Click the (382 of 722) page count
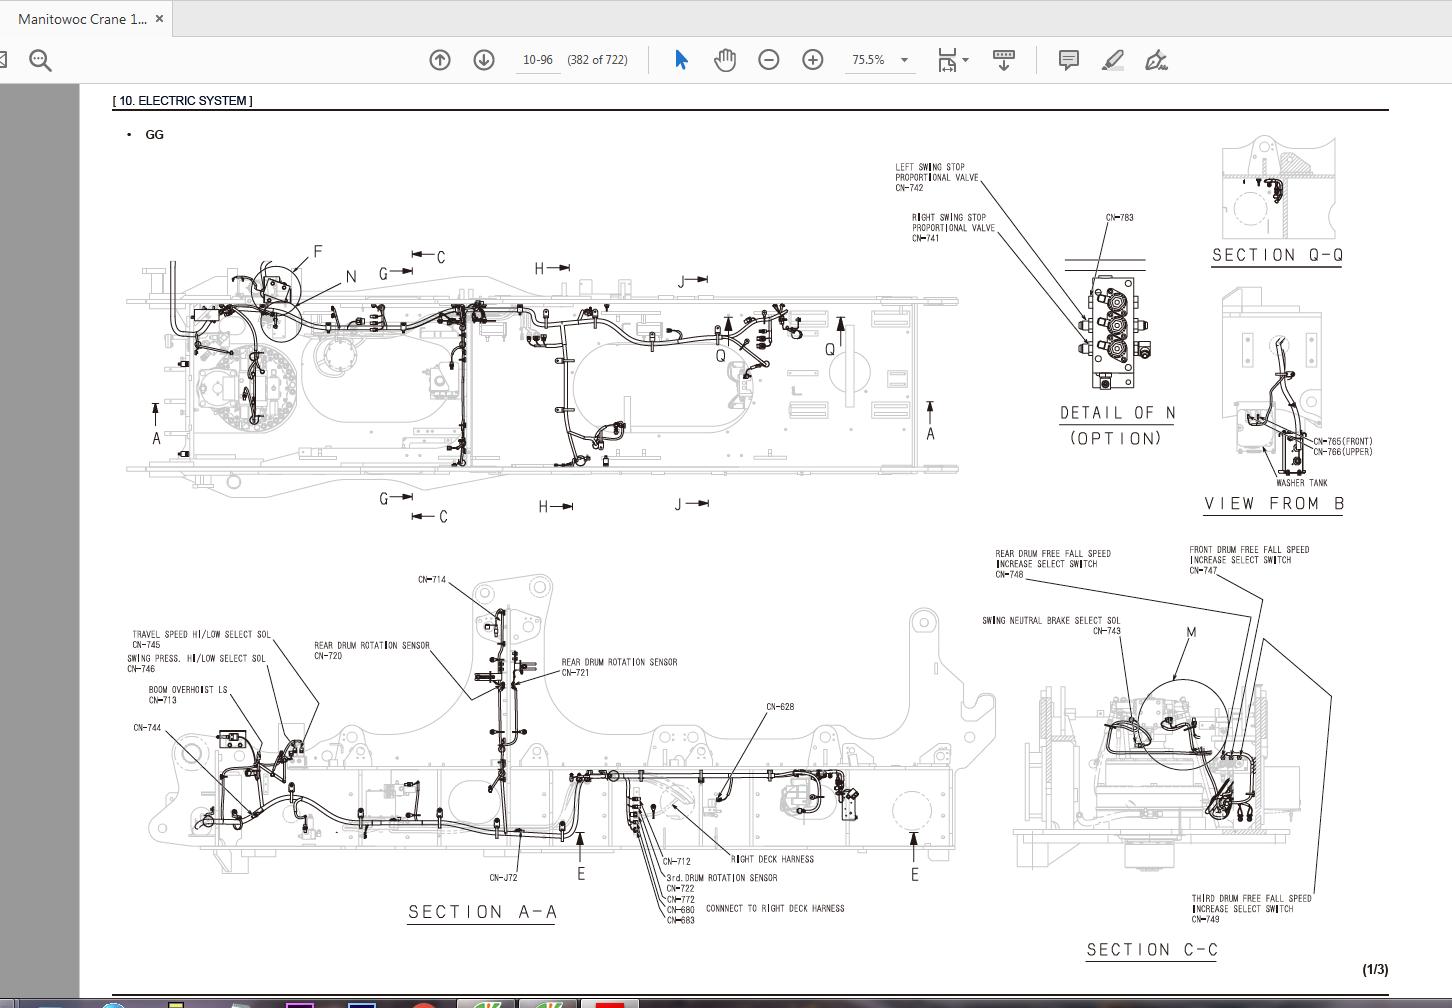 (x=597, y=60)
